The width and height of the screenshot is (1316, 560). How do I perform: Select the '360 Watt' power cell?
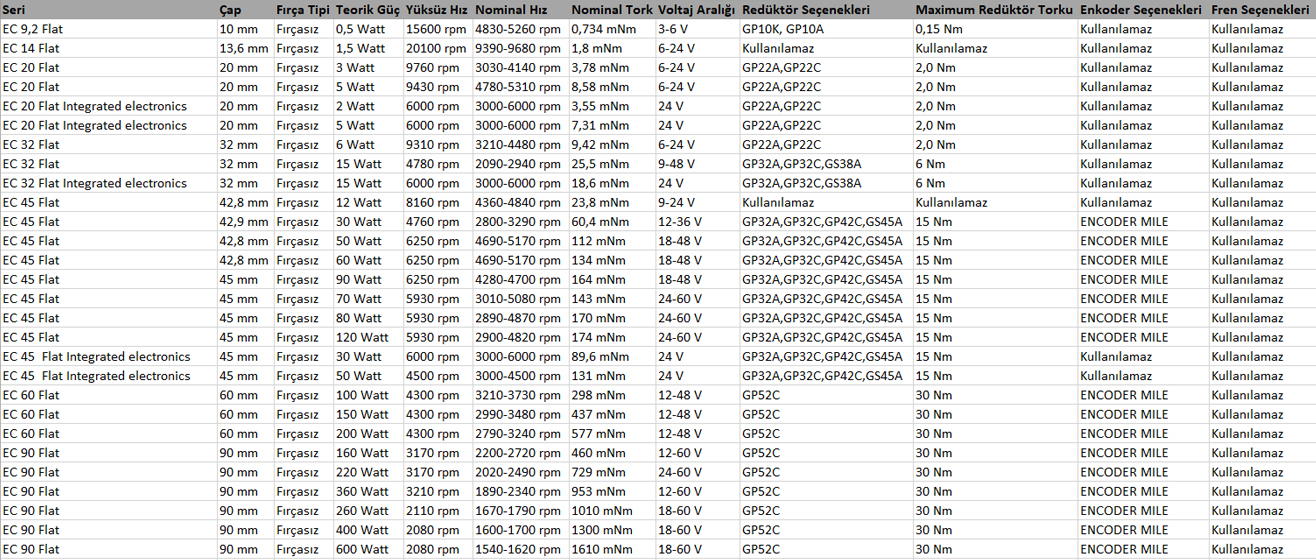tap(368, 491)
